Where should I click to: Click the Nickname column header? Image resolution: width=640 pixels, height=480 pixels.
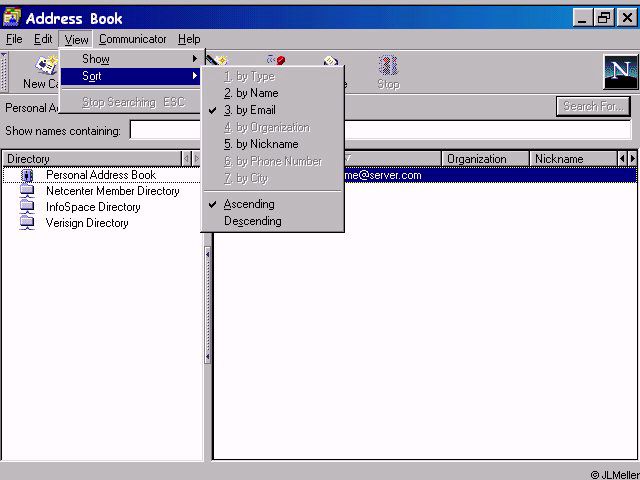click(x=573, y=159)
